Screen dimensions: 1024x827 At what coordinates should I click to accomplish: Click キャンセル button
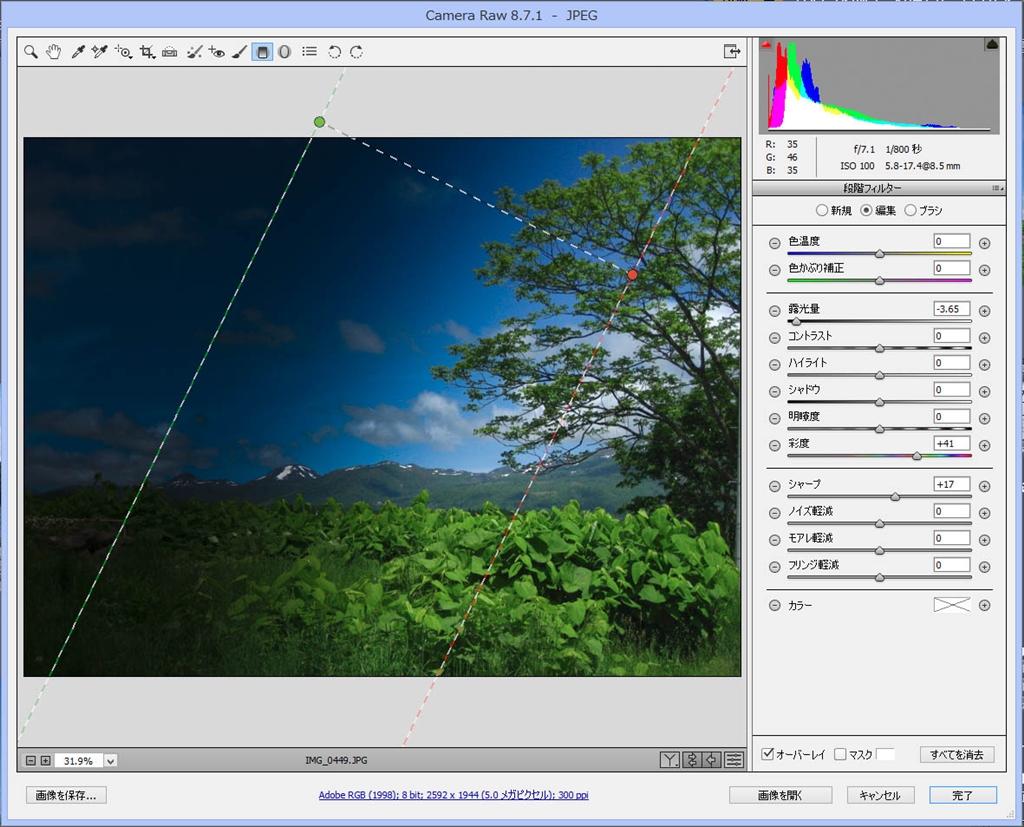point(880,795)
